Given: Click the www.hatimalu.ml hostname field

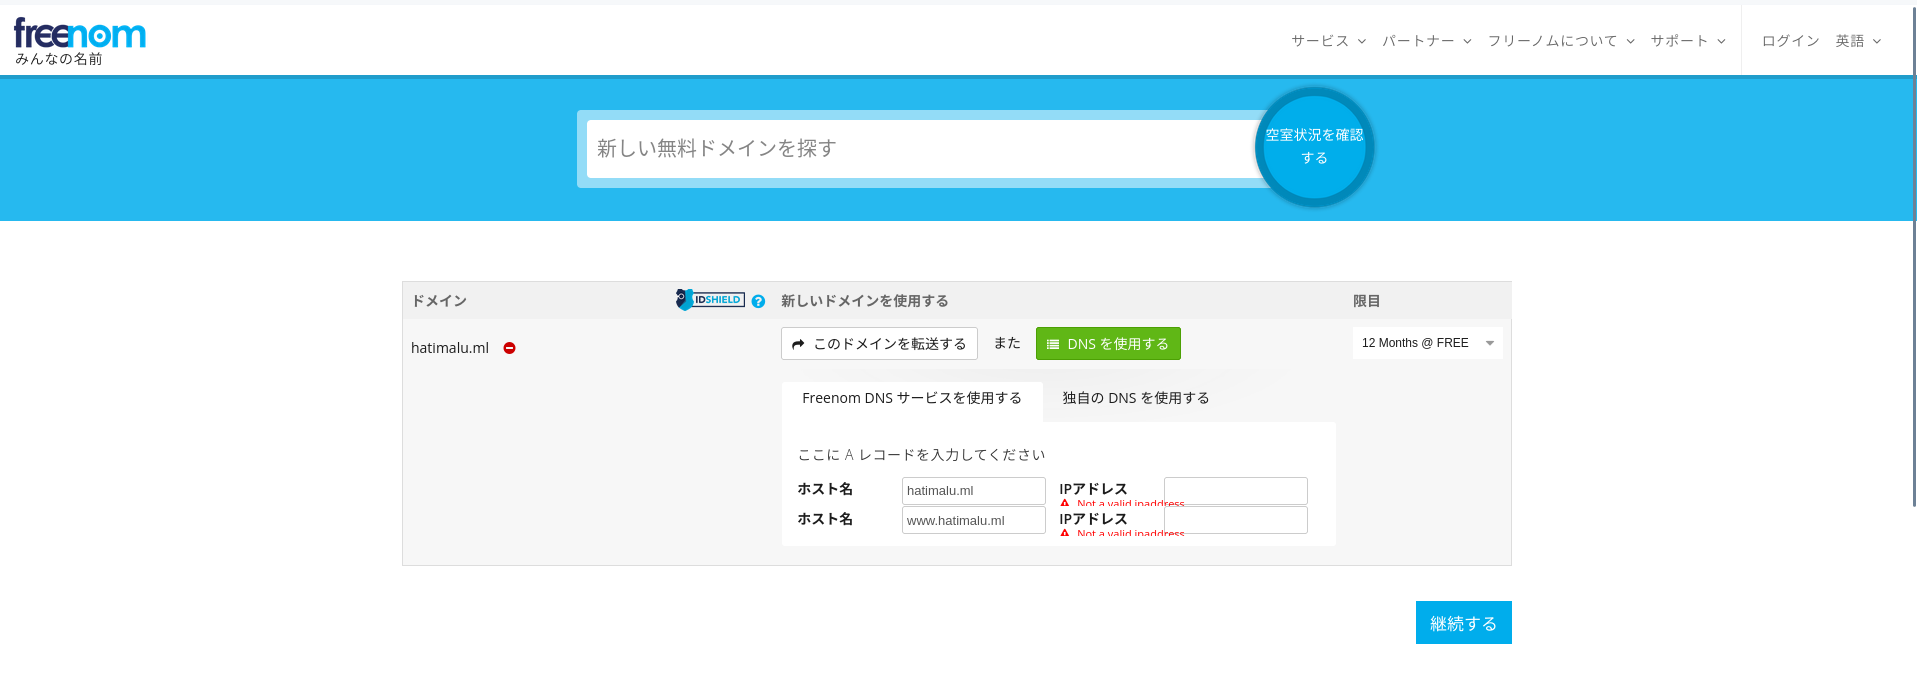Looking at the screenshot, I should click(973, 520).
